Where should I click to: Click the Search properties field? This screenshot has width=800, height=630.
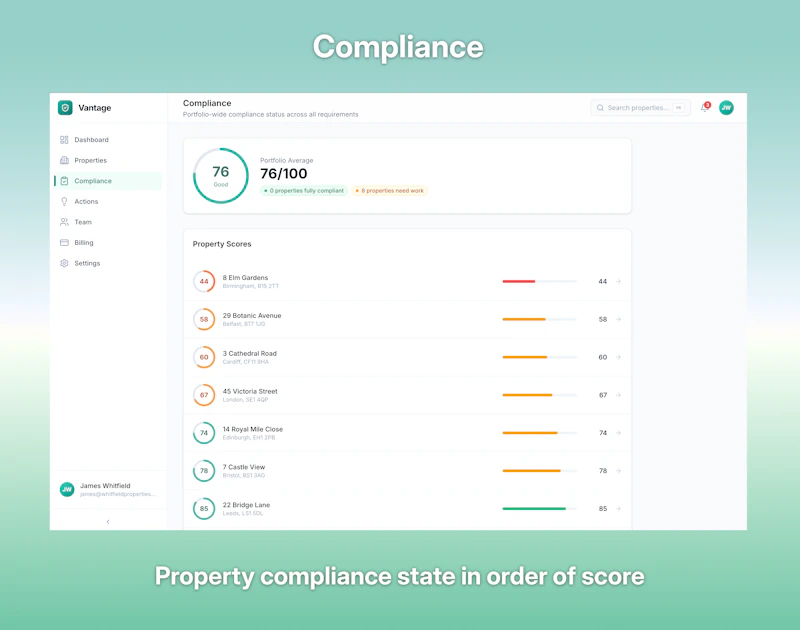(x=640, y=108)
